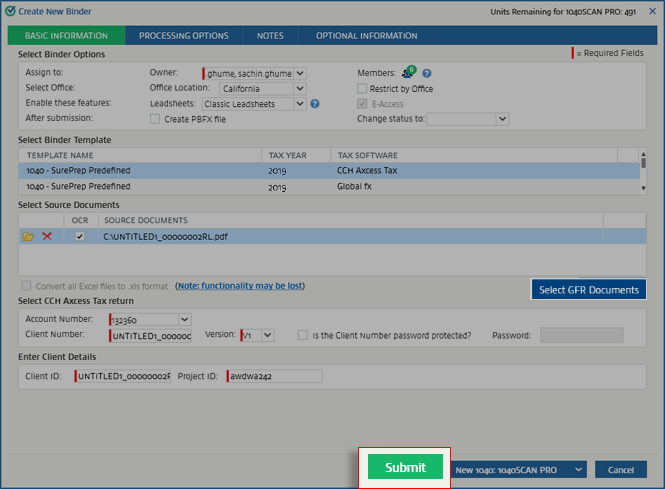Click the SurePrep logo in title bar
Image resolution: width=665 pixels, height=489 pixels.
click(x=9, y=9)
